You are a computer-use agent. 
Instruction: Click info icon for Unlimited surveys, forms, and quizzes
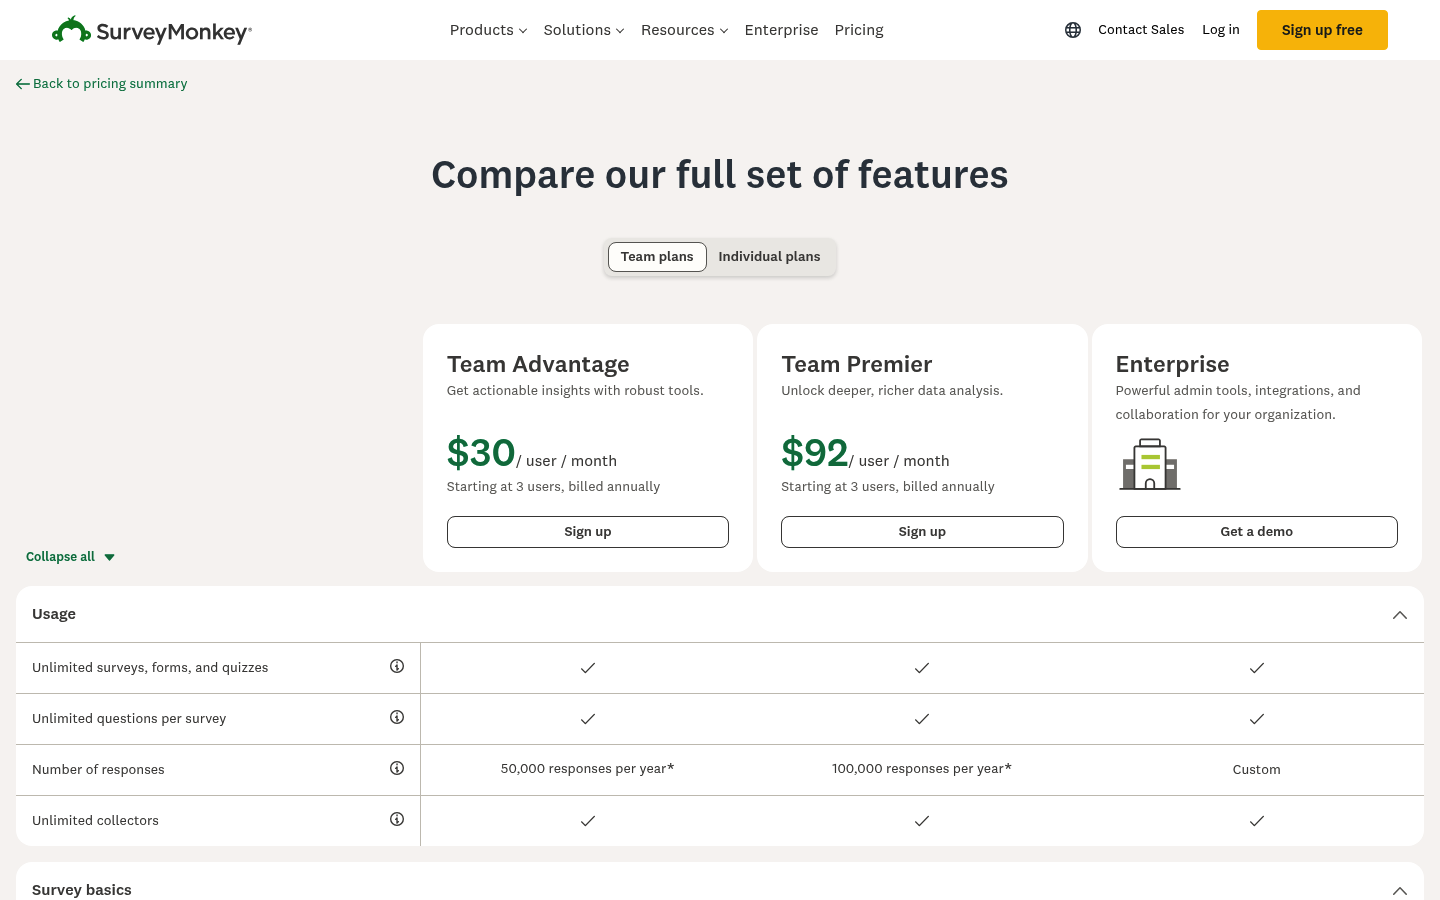[397, 666]
